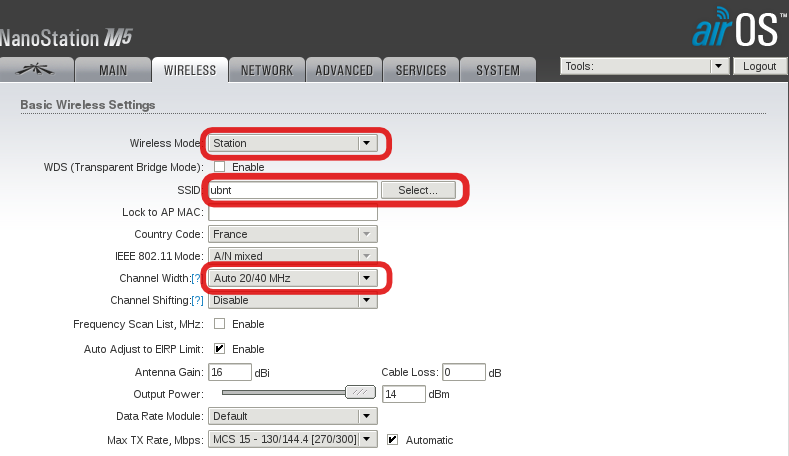The width and height of the screenshot is (789, 456).
Task: Enable the Frequency Scan List checkbox
Action: point(219,324)
